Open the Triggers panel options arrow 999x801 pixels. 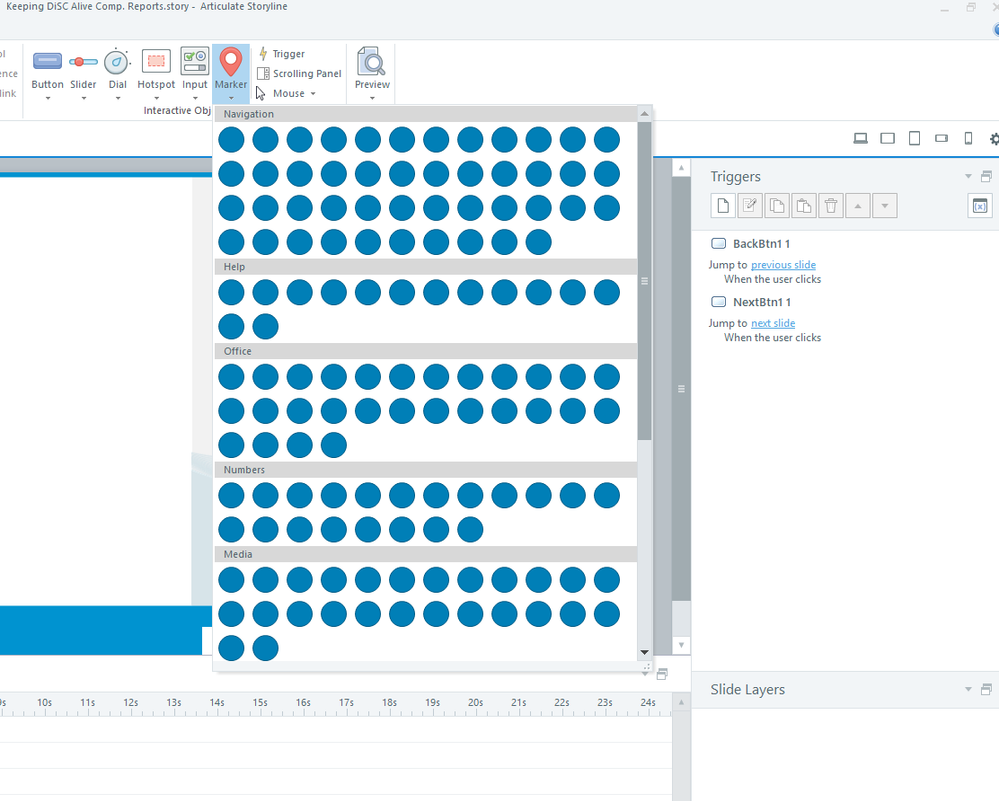(x=968, y=177)
